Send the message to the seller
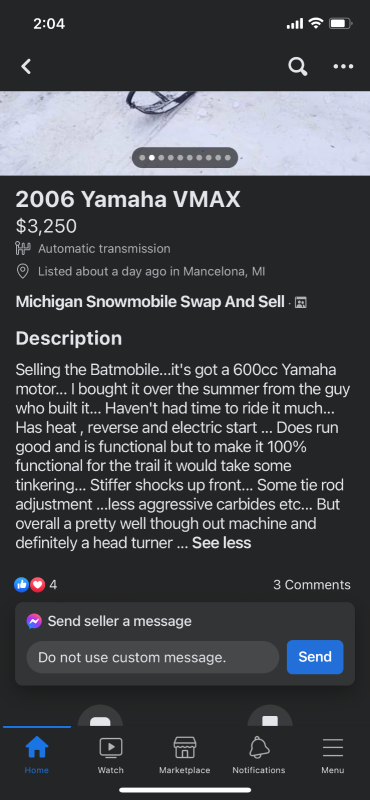The width and height of the screenshot is (370, 800). point(315,657)
